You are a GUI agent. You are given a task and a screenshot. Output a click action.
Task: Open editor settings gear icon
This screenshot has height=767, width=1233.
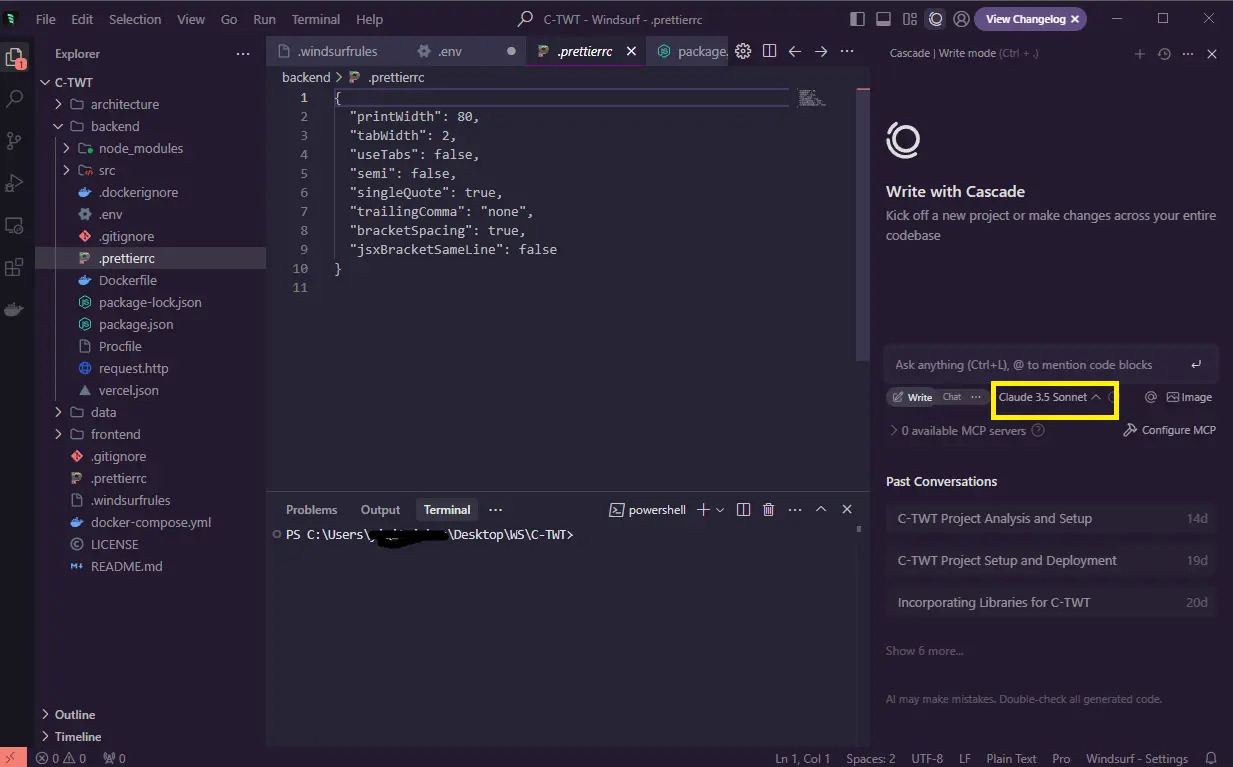[x=743, y=51]
